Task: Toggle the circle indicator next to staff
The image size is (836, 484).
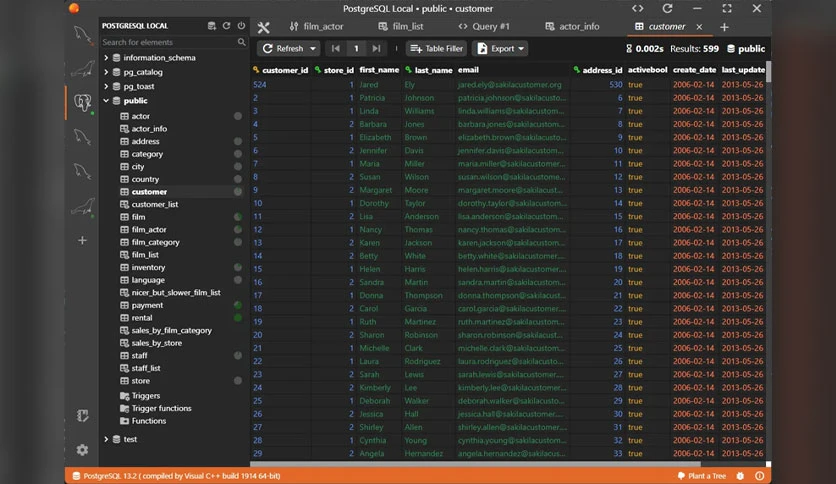Action: pyautogui.click(x=238, y=356)
